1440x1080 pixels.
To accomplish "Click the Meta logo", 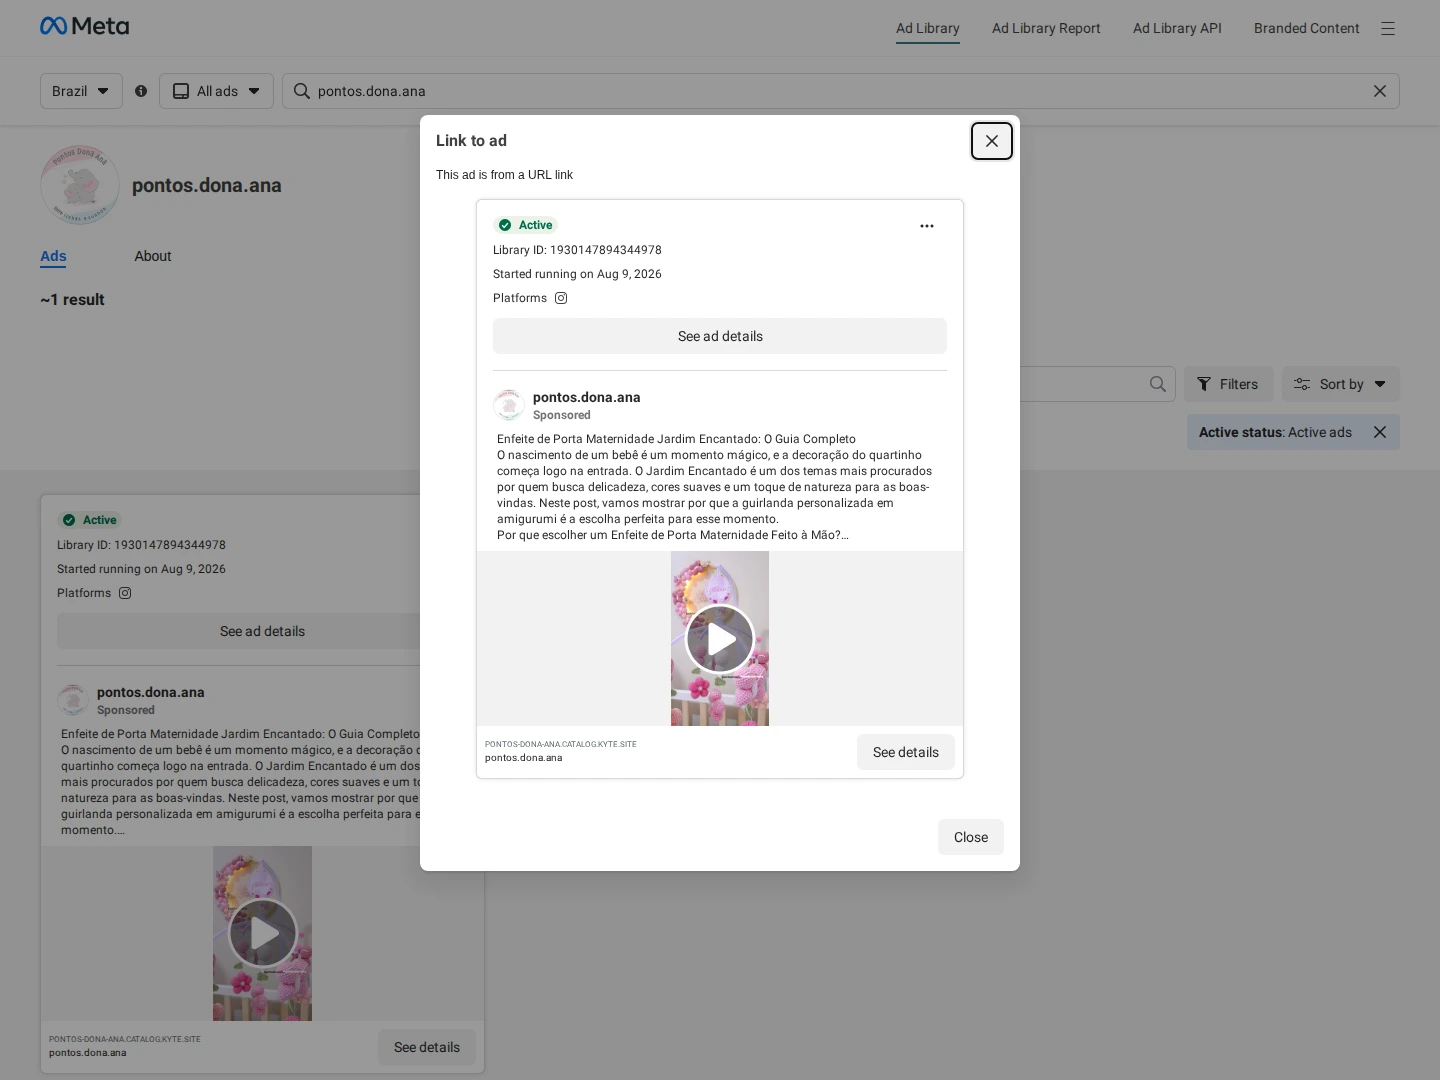I will point(85,27).
